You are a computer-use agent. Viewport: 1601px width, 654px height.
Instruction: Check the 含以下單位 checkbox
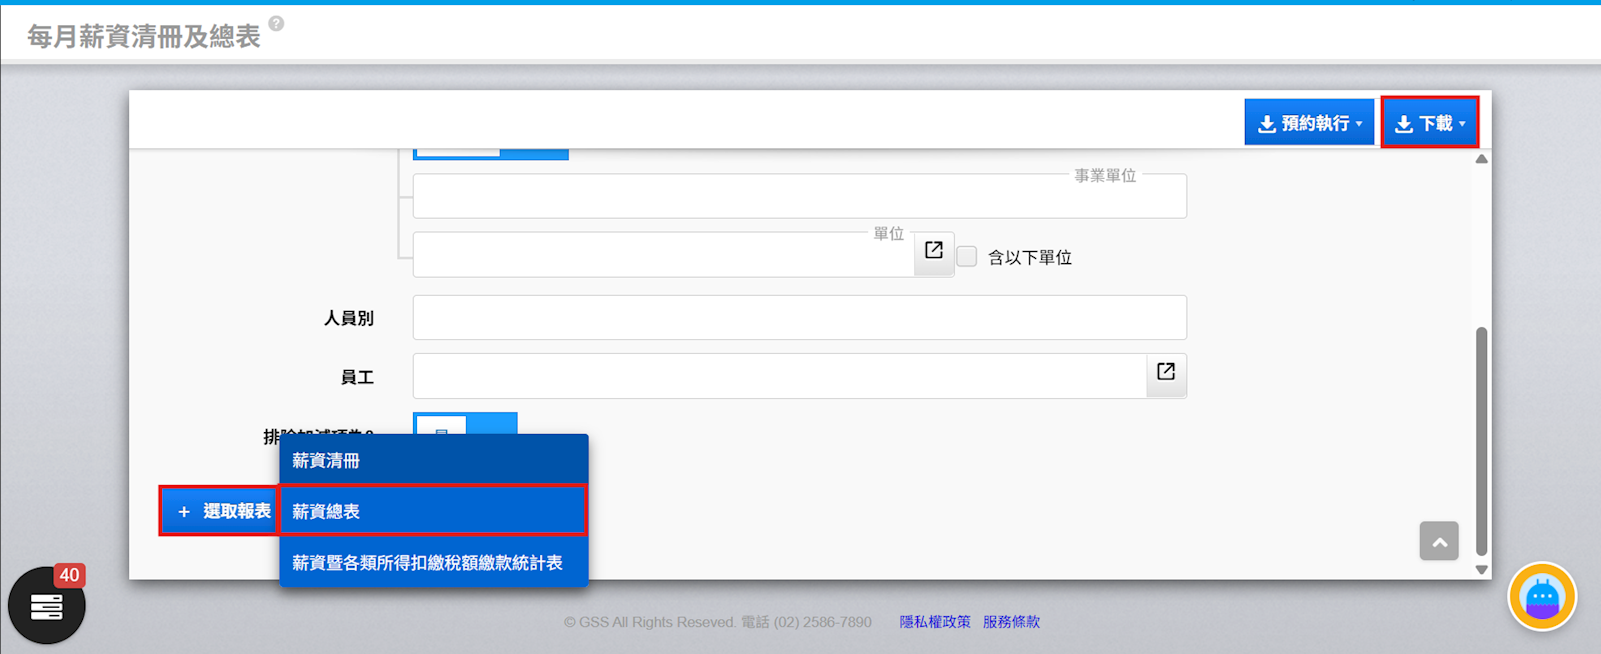pyautogui.click(x=967, y=257)
